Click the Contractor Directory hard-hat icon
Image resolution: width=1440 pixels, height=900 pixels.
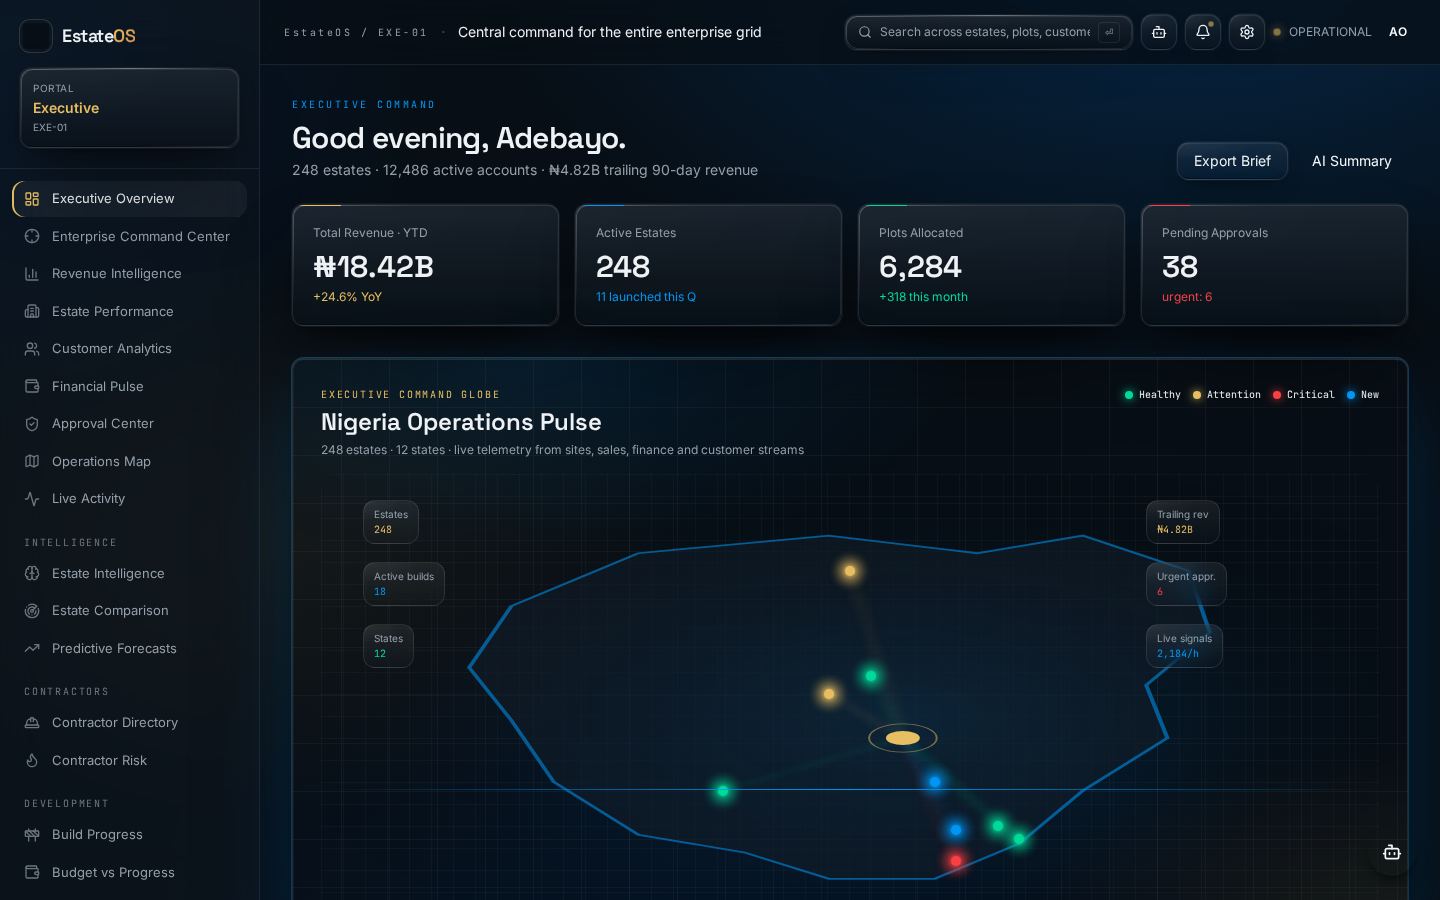click(x=32, y=723)
